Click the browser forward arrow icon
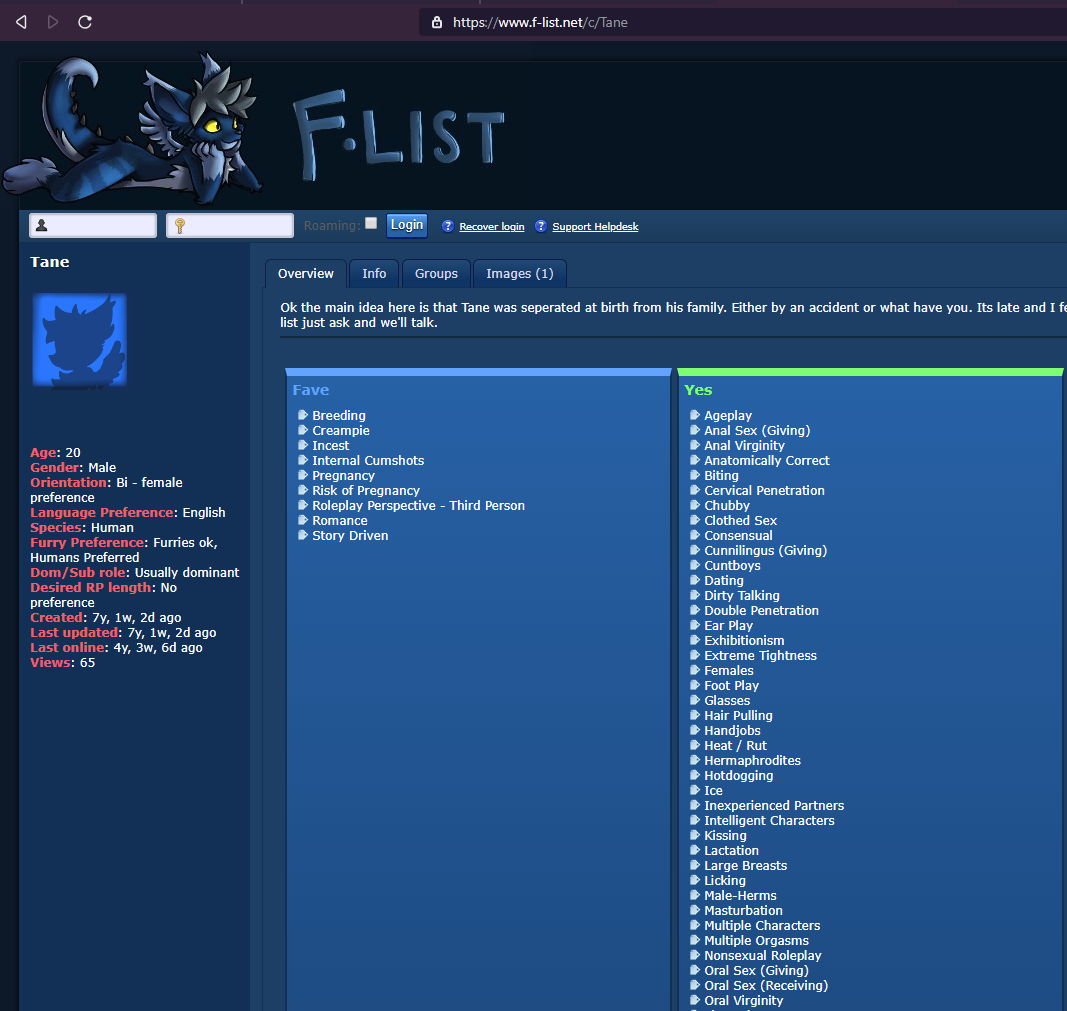This screenshot has height=1011, width=1067. click(53, 22)
